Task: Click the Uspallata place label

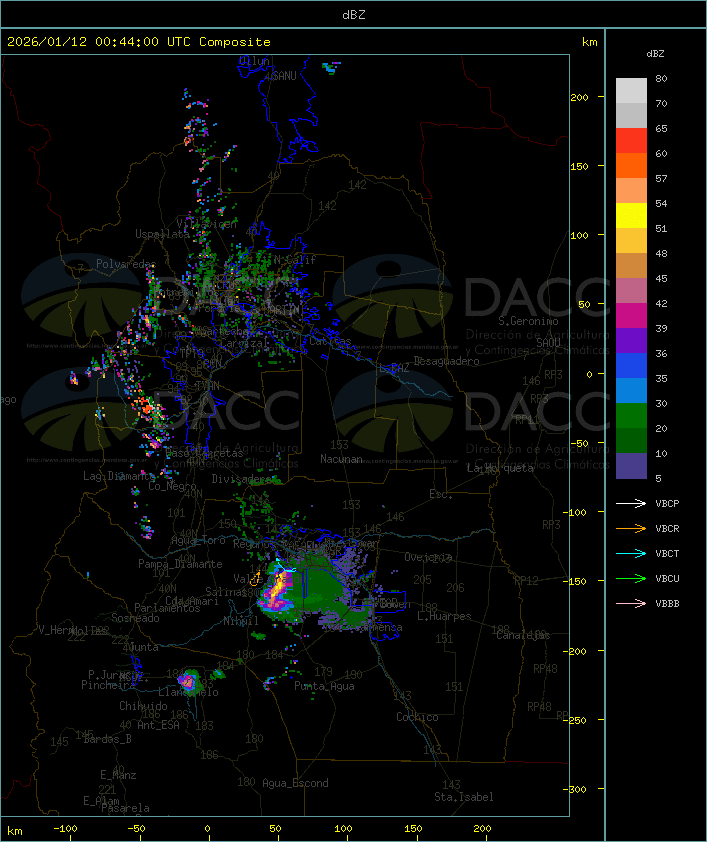Action: tap(162, 235)
